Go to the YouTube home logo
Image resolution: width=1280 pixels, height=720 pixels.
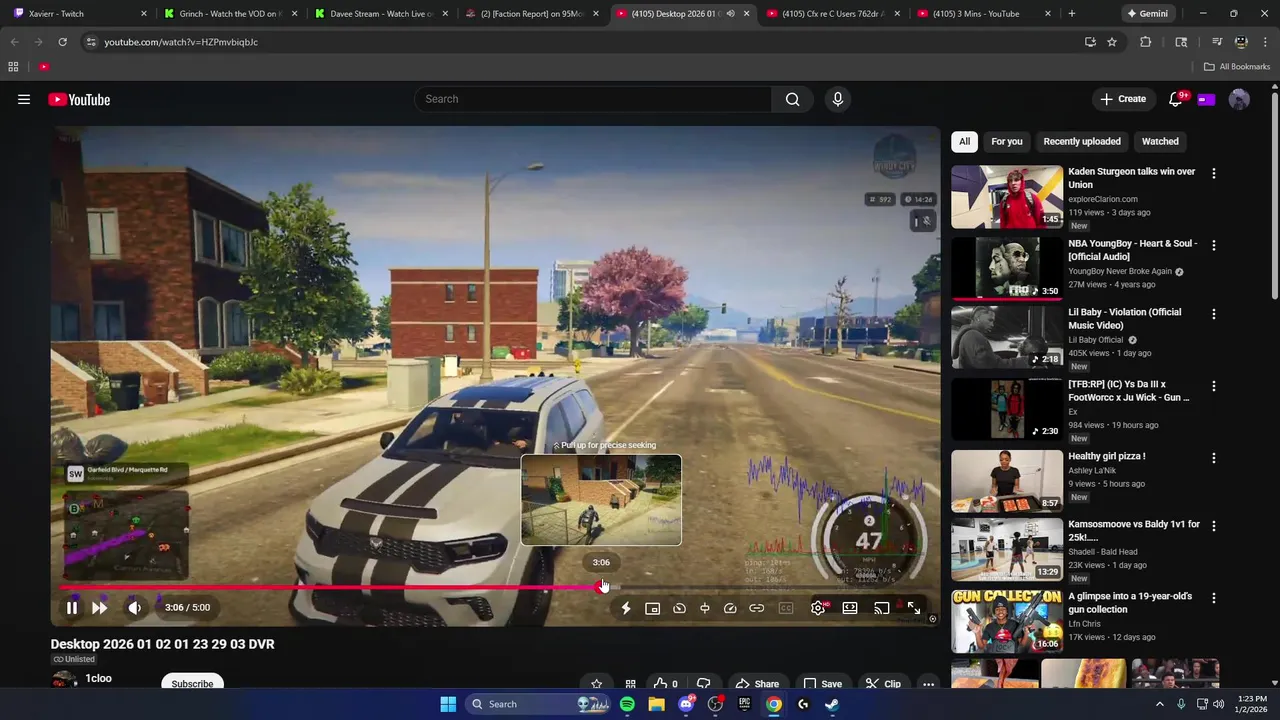click(79, 99)
